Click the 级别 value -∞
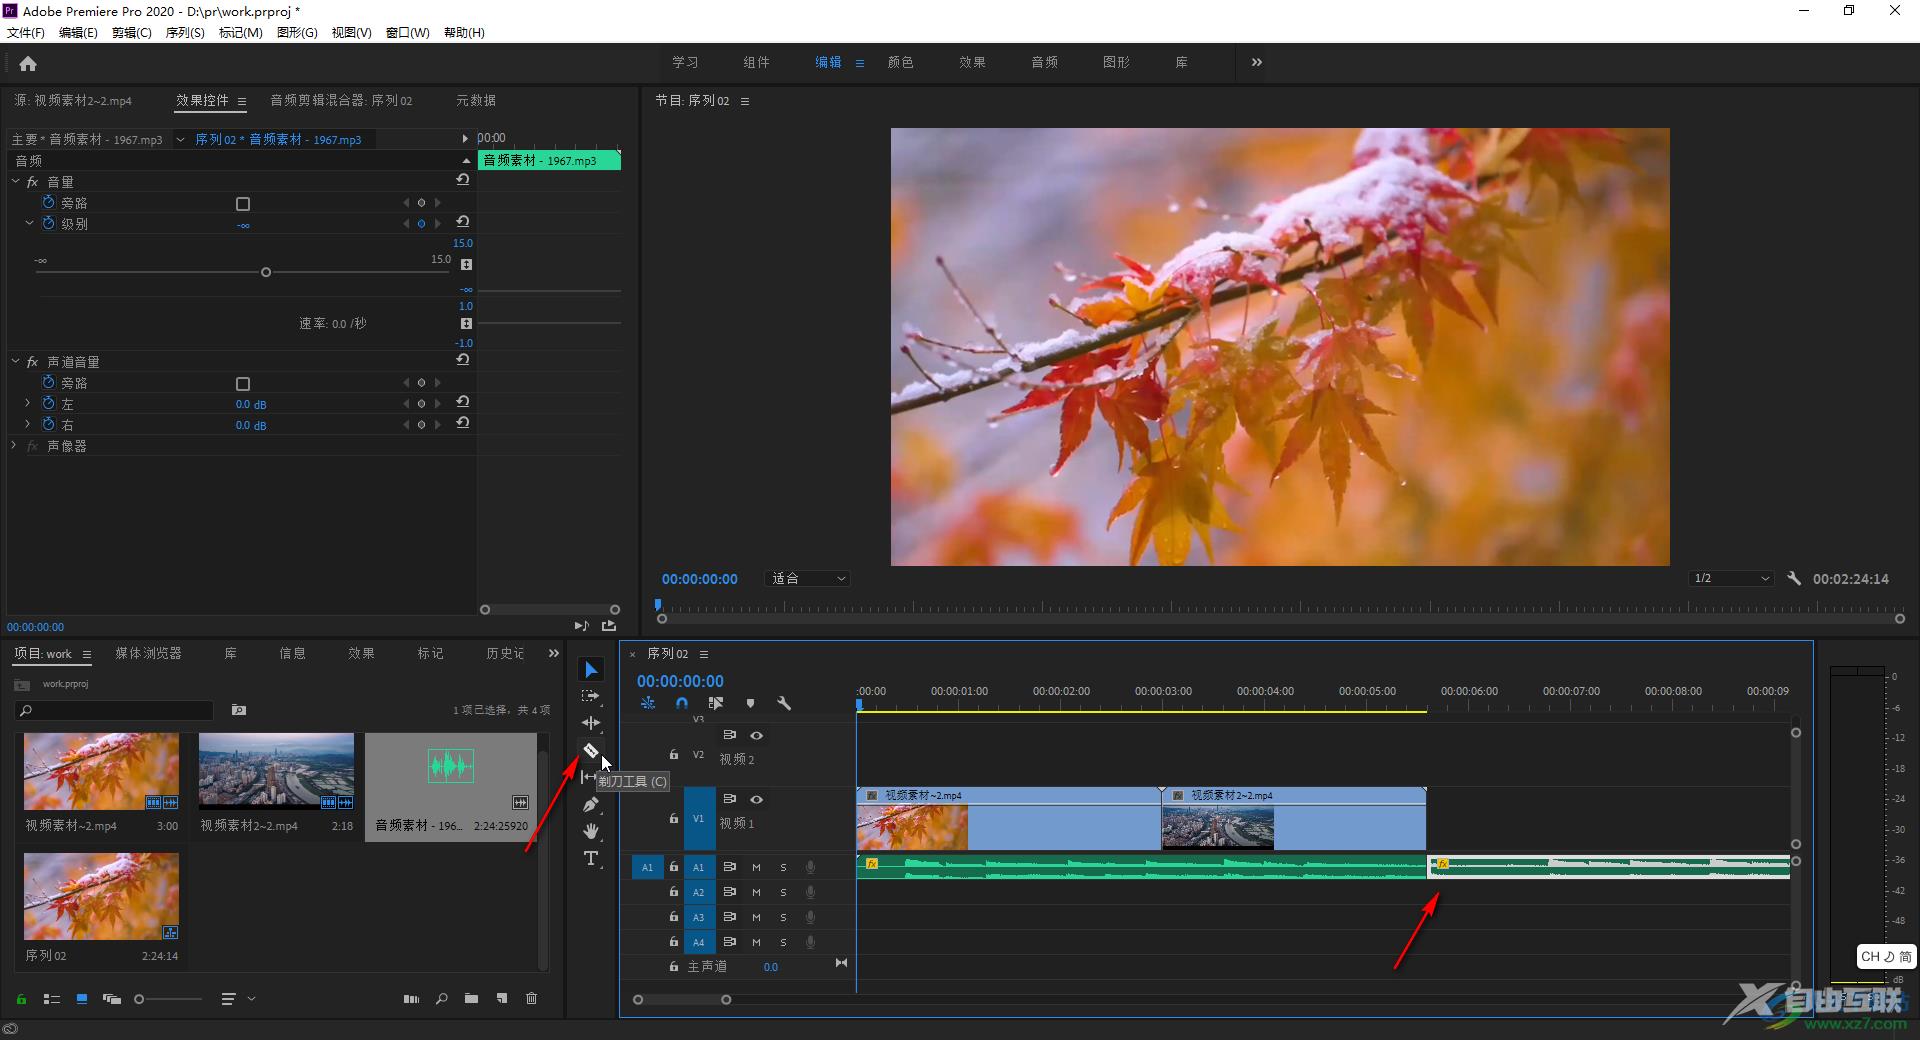This screenshot has height=1040, width=1920. (x=243, y=225)
